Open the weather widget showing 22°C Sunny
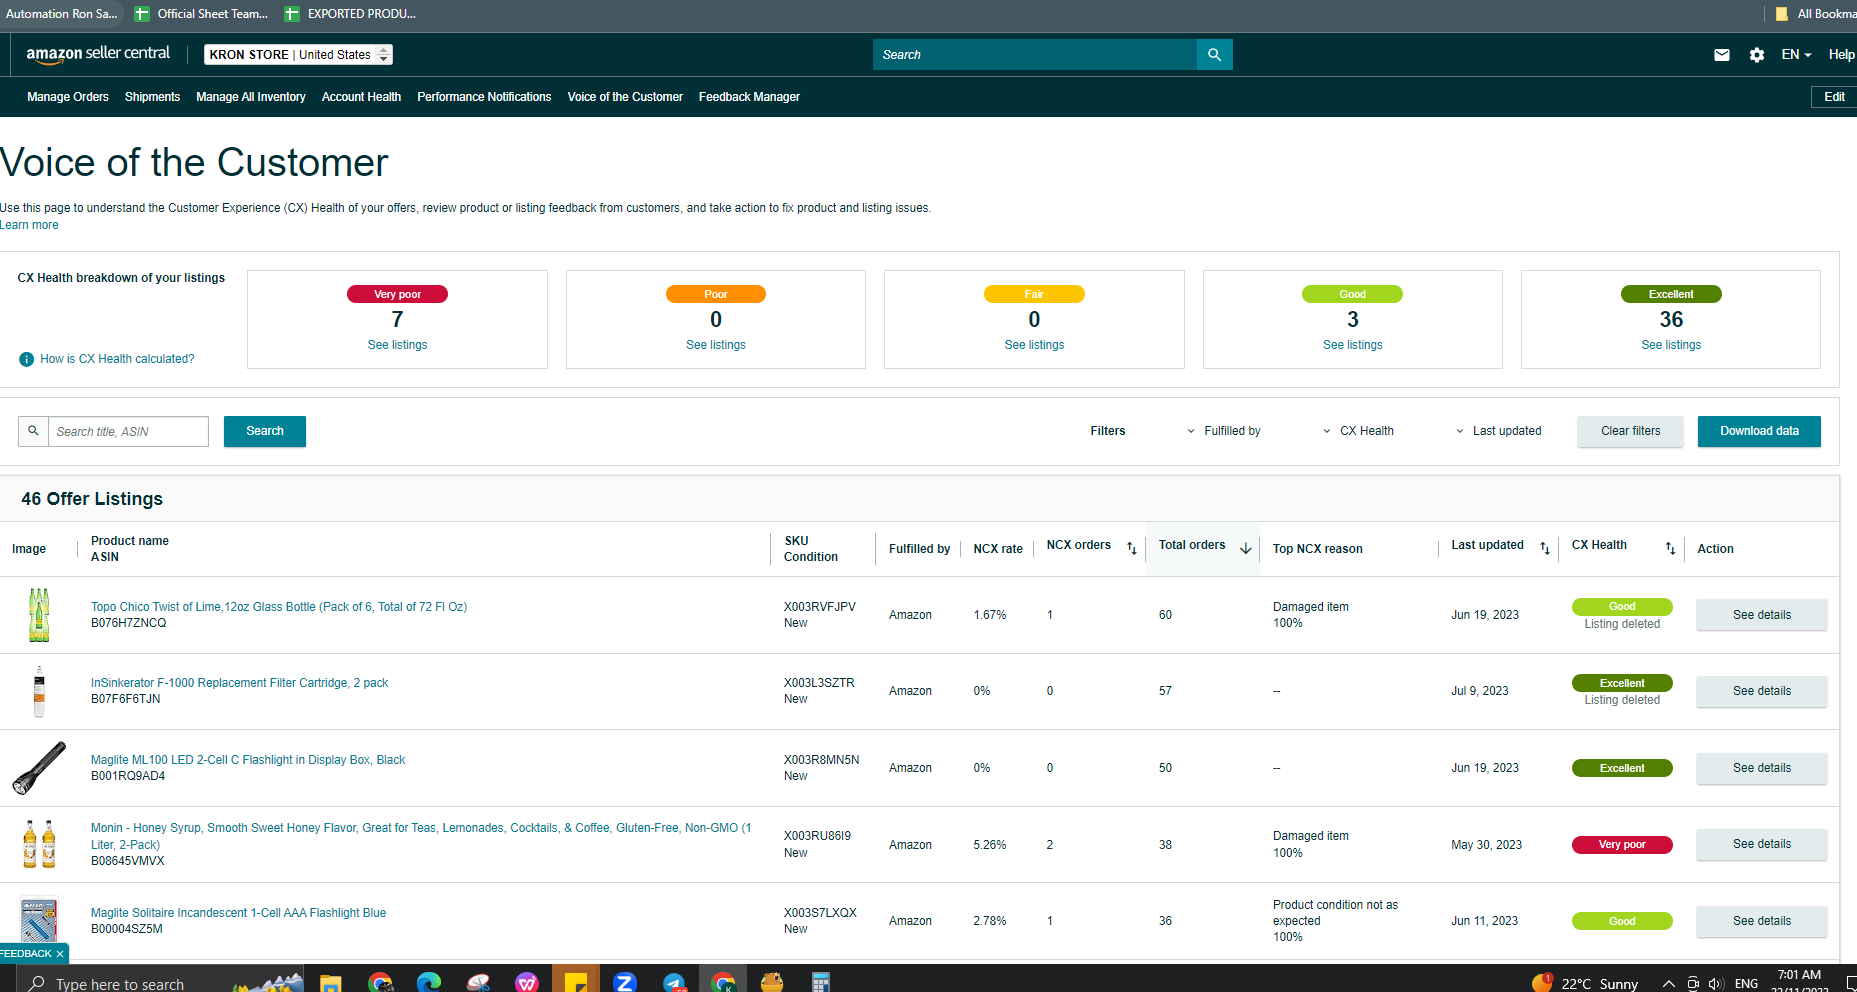This screenshot has height=992, width=1857. tap(1585, 983)
